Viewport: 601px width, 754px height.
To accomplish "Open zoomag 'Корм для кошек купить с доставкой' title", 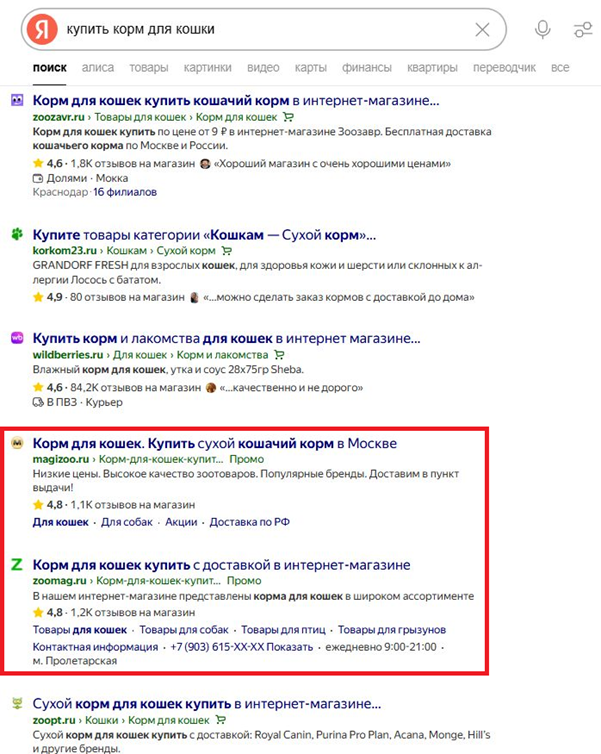I will point(222,565).
